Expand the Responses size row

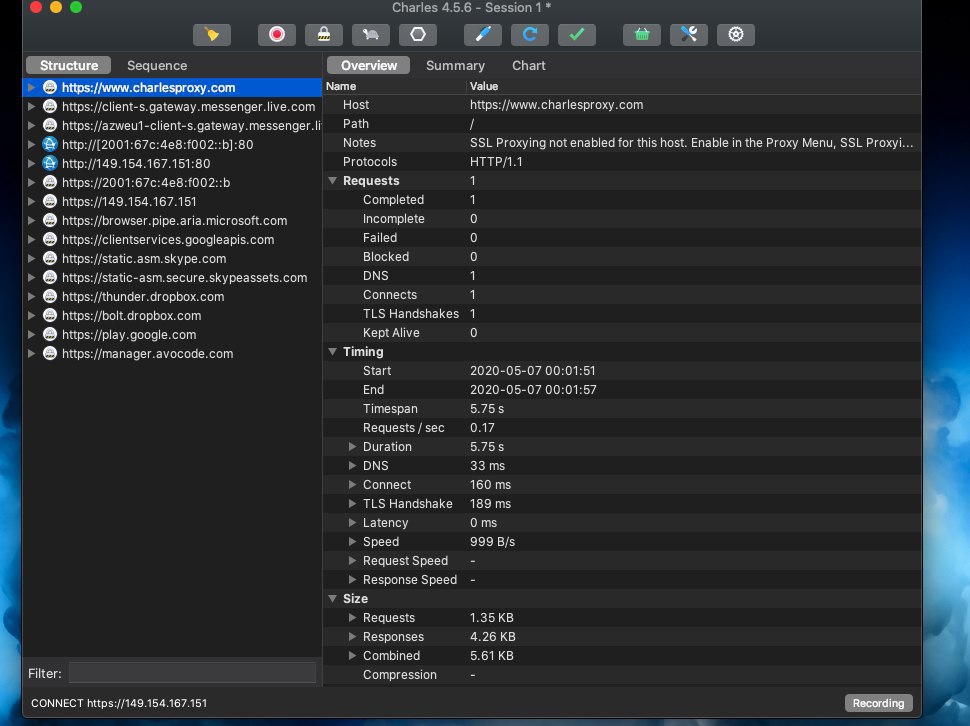[x=352, y=637]
